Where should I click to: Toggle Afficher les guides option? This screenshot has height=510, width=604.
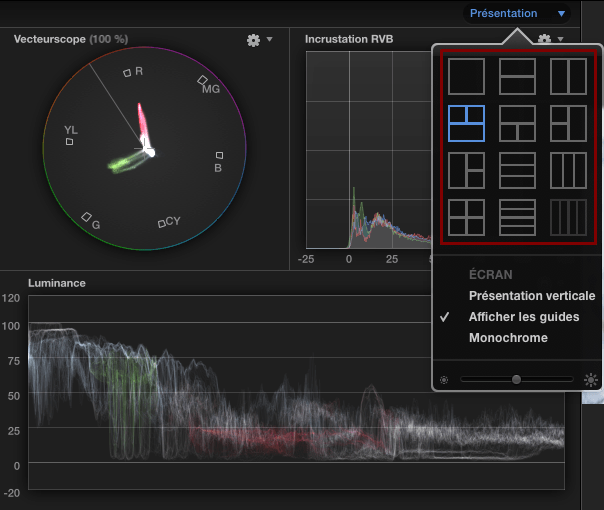point(524,317)
